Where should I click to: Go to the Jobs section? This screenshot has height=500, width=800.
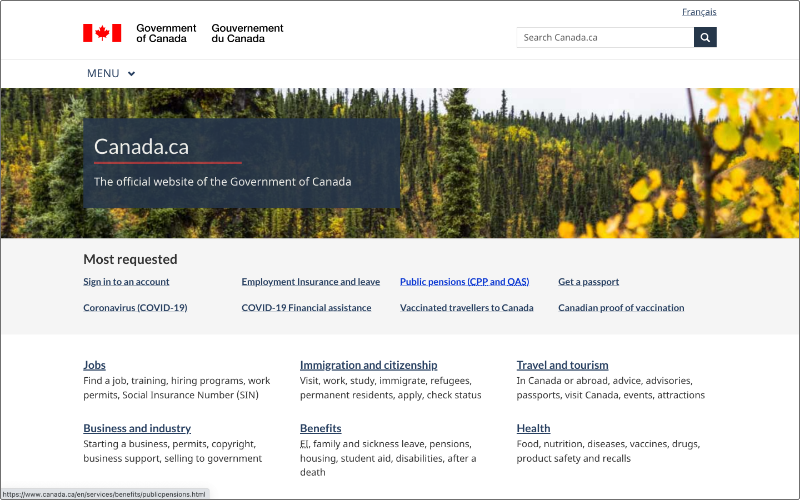pyautogui.click(x=94, y=365)
